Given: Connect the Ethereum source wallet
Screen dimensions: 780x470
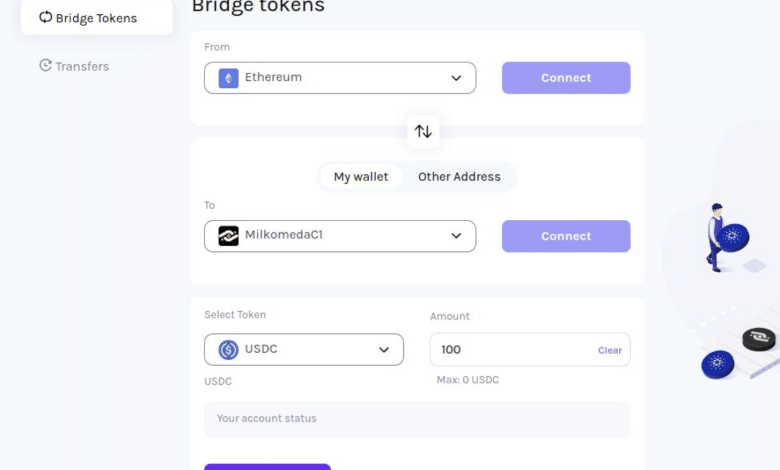Looking at the screenshot, I should (566, 78).
